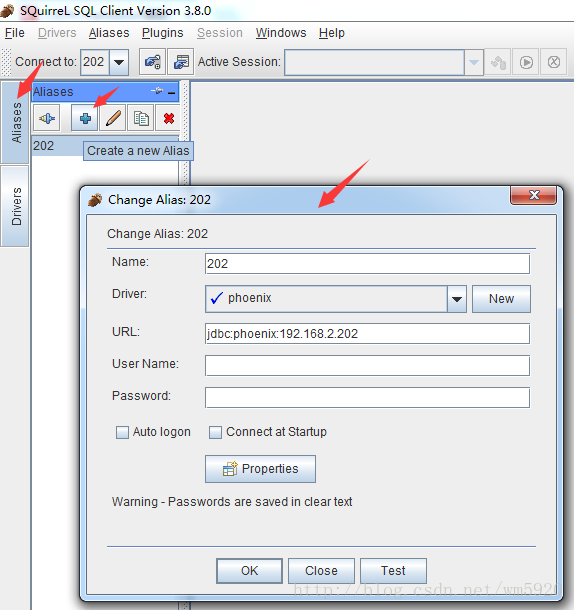Viewport: 574px width, 610px height.
Task: Switch to the vertical Aliases side tab
Action: pos(15,122)
